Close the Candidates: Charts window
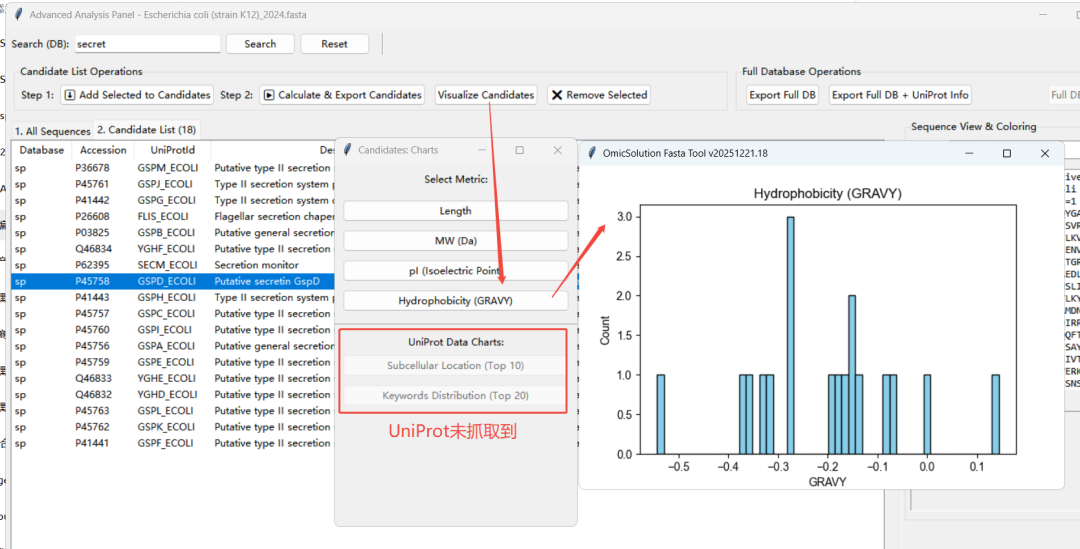This screenshot has width=1080, height=549. pyautogui.click(x=558, y=150)
